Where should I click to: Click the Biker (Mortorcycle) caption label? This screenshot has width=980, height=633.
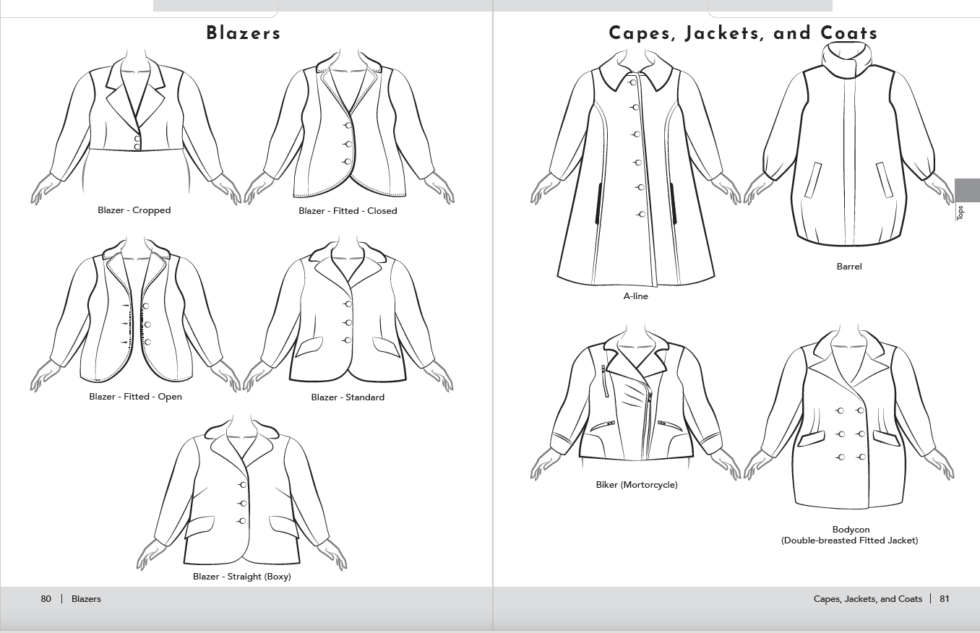click(x=637, y=485)
